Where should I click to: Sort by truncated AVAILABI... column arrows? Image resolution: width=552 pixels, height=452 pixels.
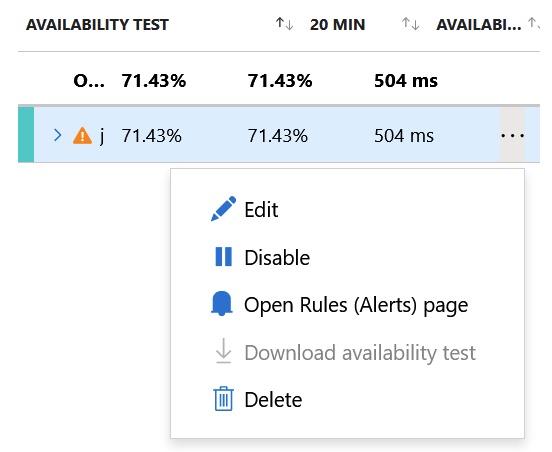pos(533,24)
